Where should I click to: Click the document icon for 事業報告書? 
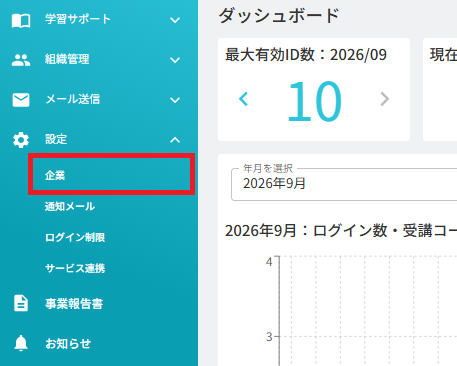click(21, 303)
